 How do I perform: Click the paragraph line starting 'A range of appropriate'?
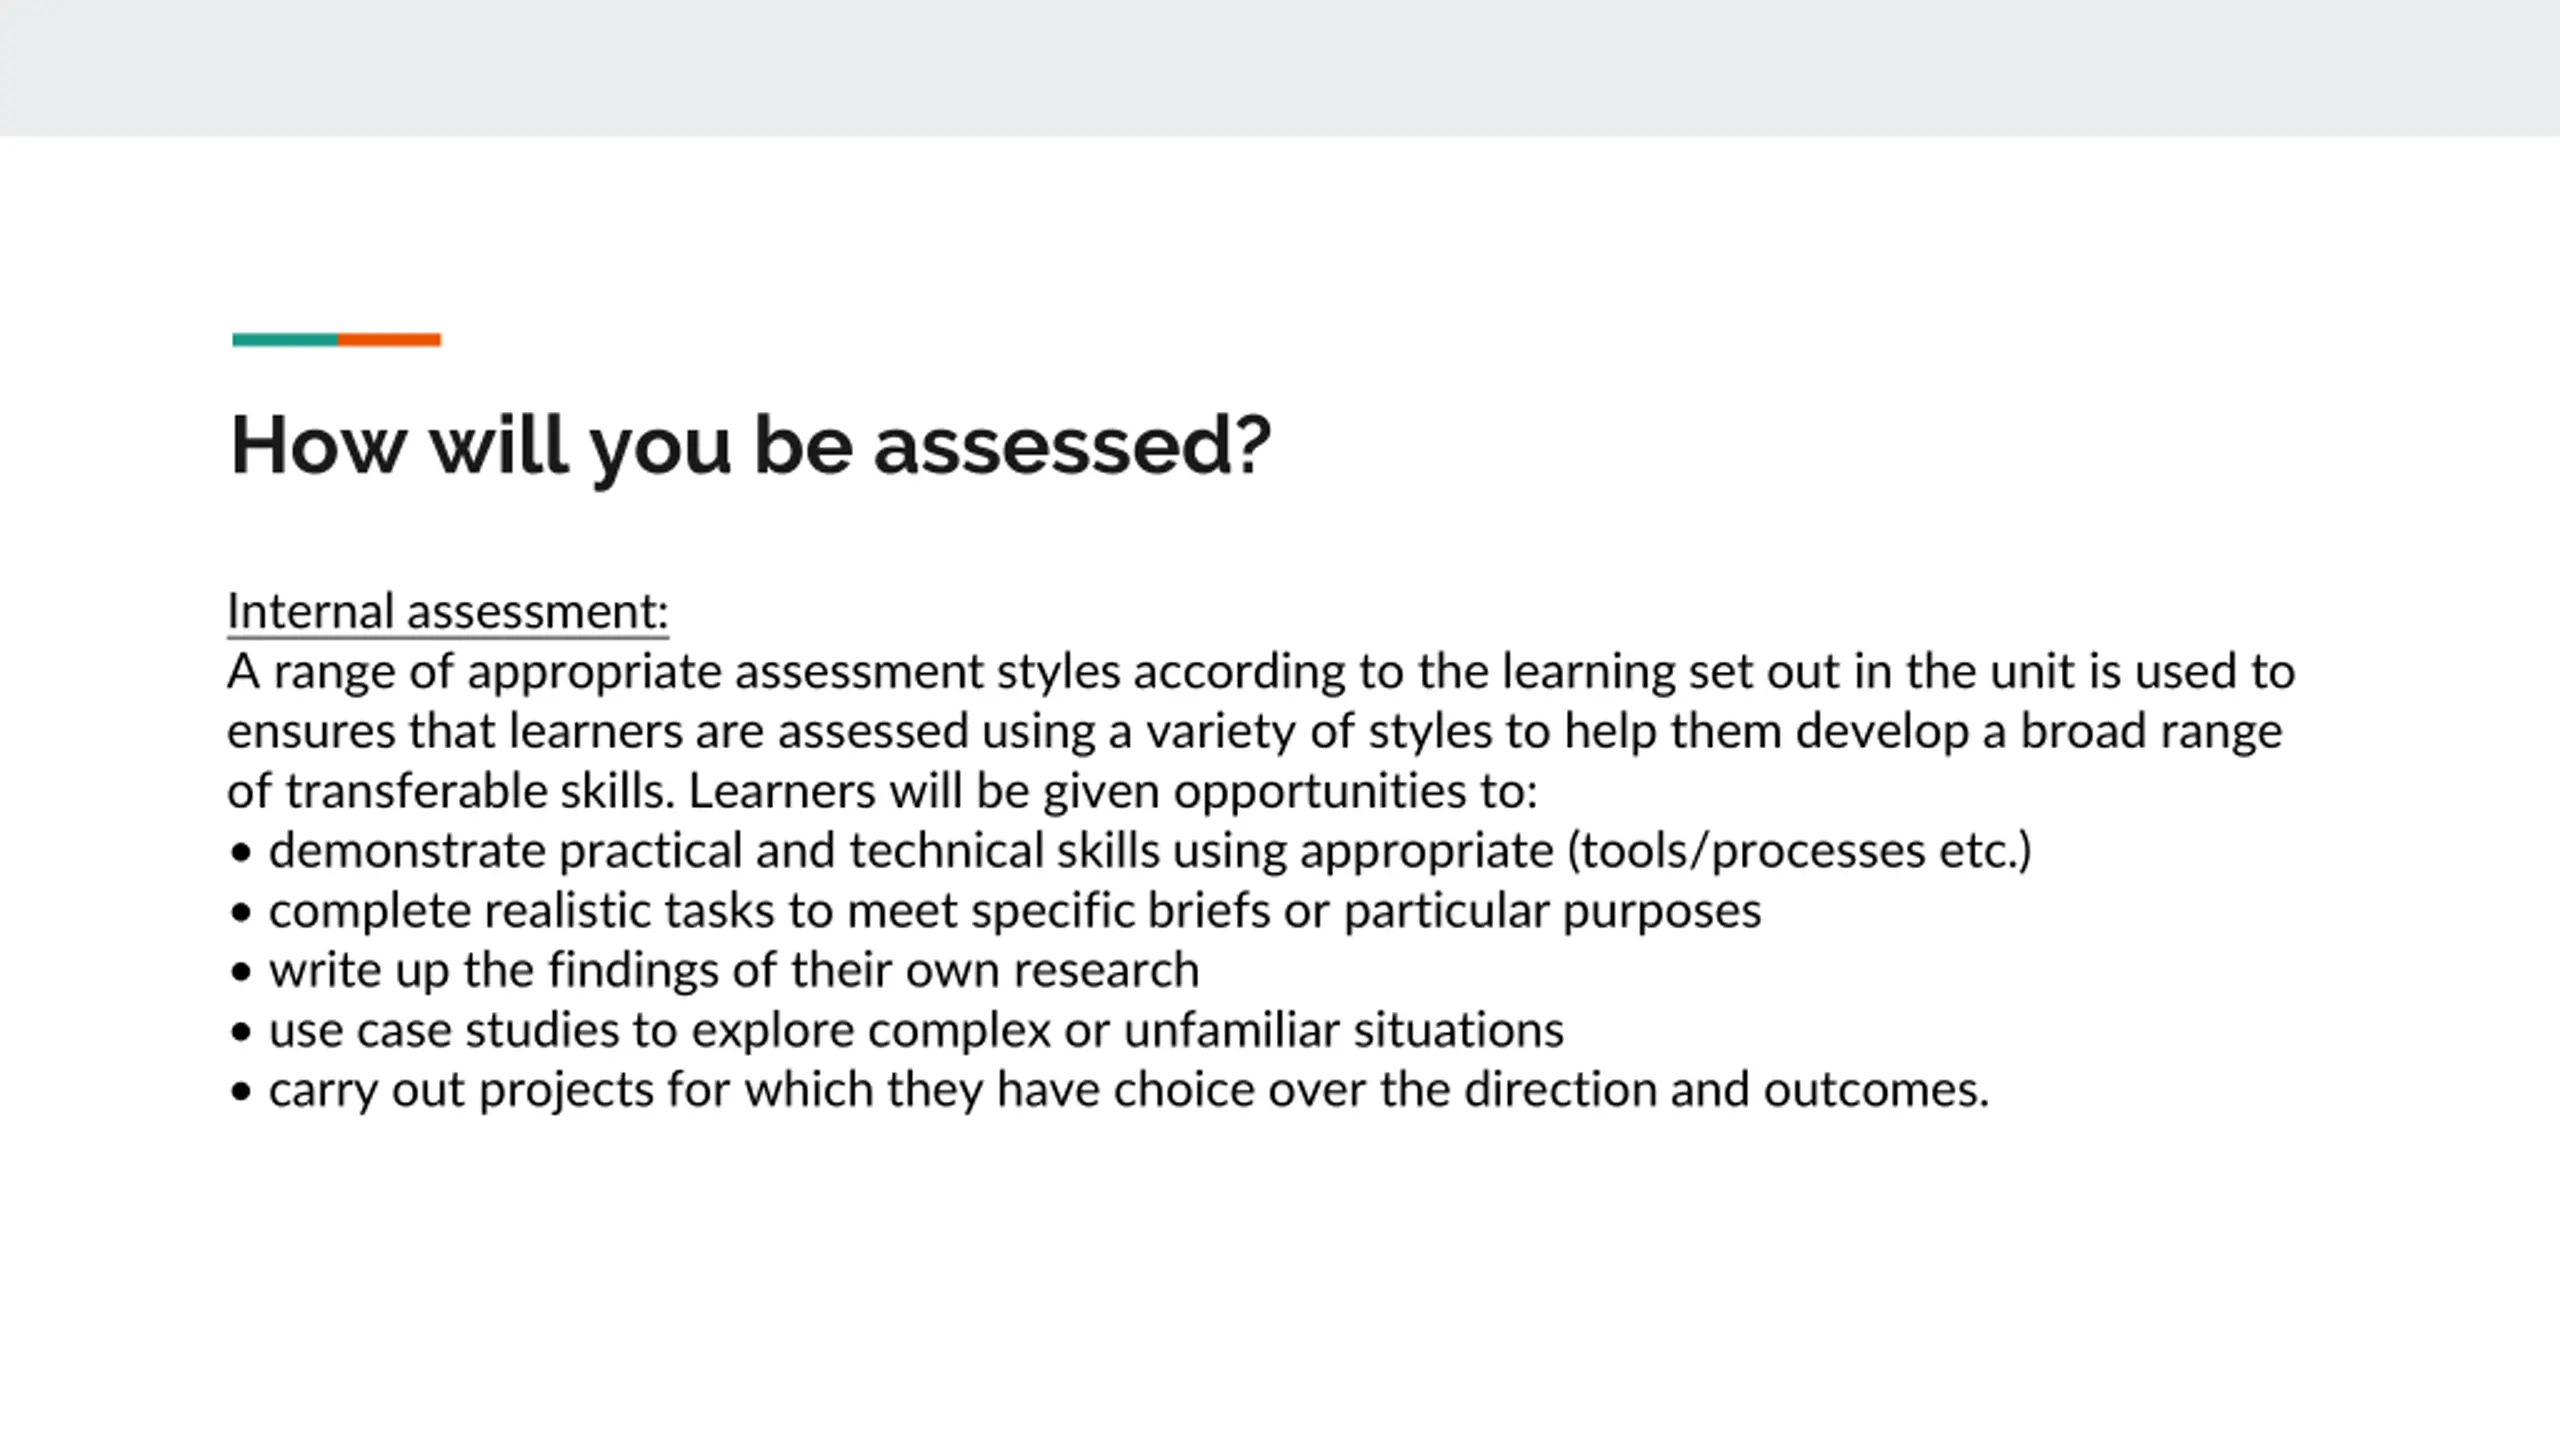point(1261,672)
